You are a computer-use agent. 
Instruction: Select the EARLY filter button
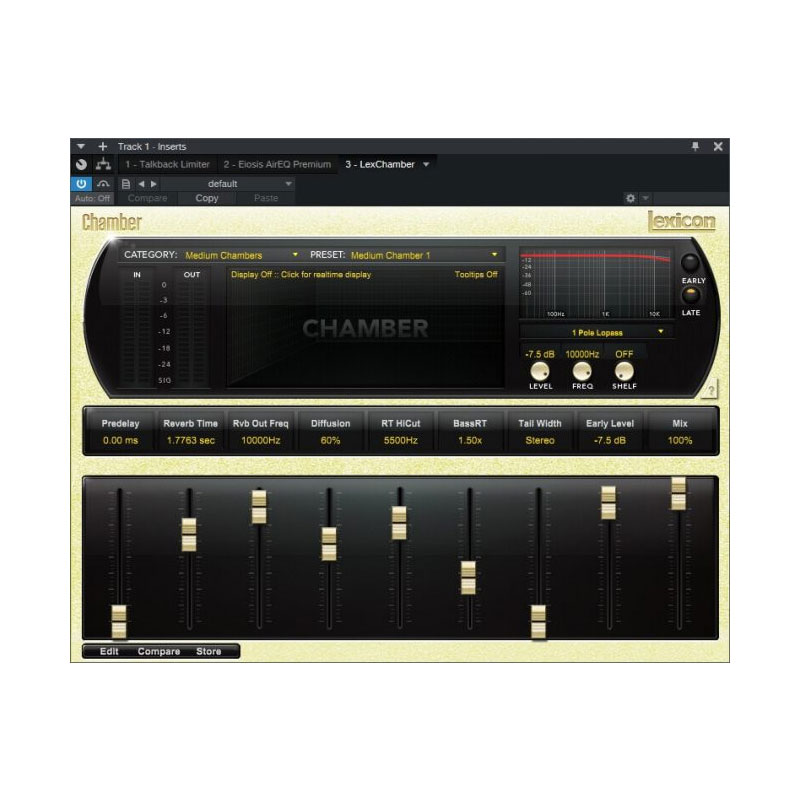(x=690, y=263)
